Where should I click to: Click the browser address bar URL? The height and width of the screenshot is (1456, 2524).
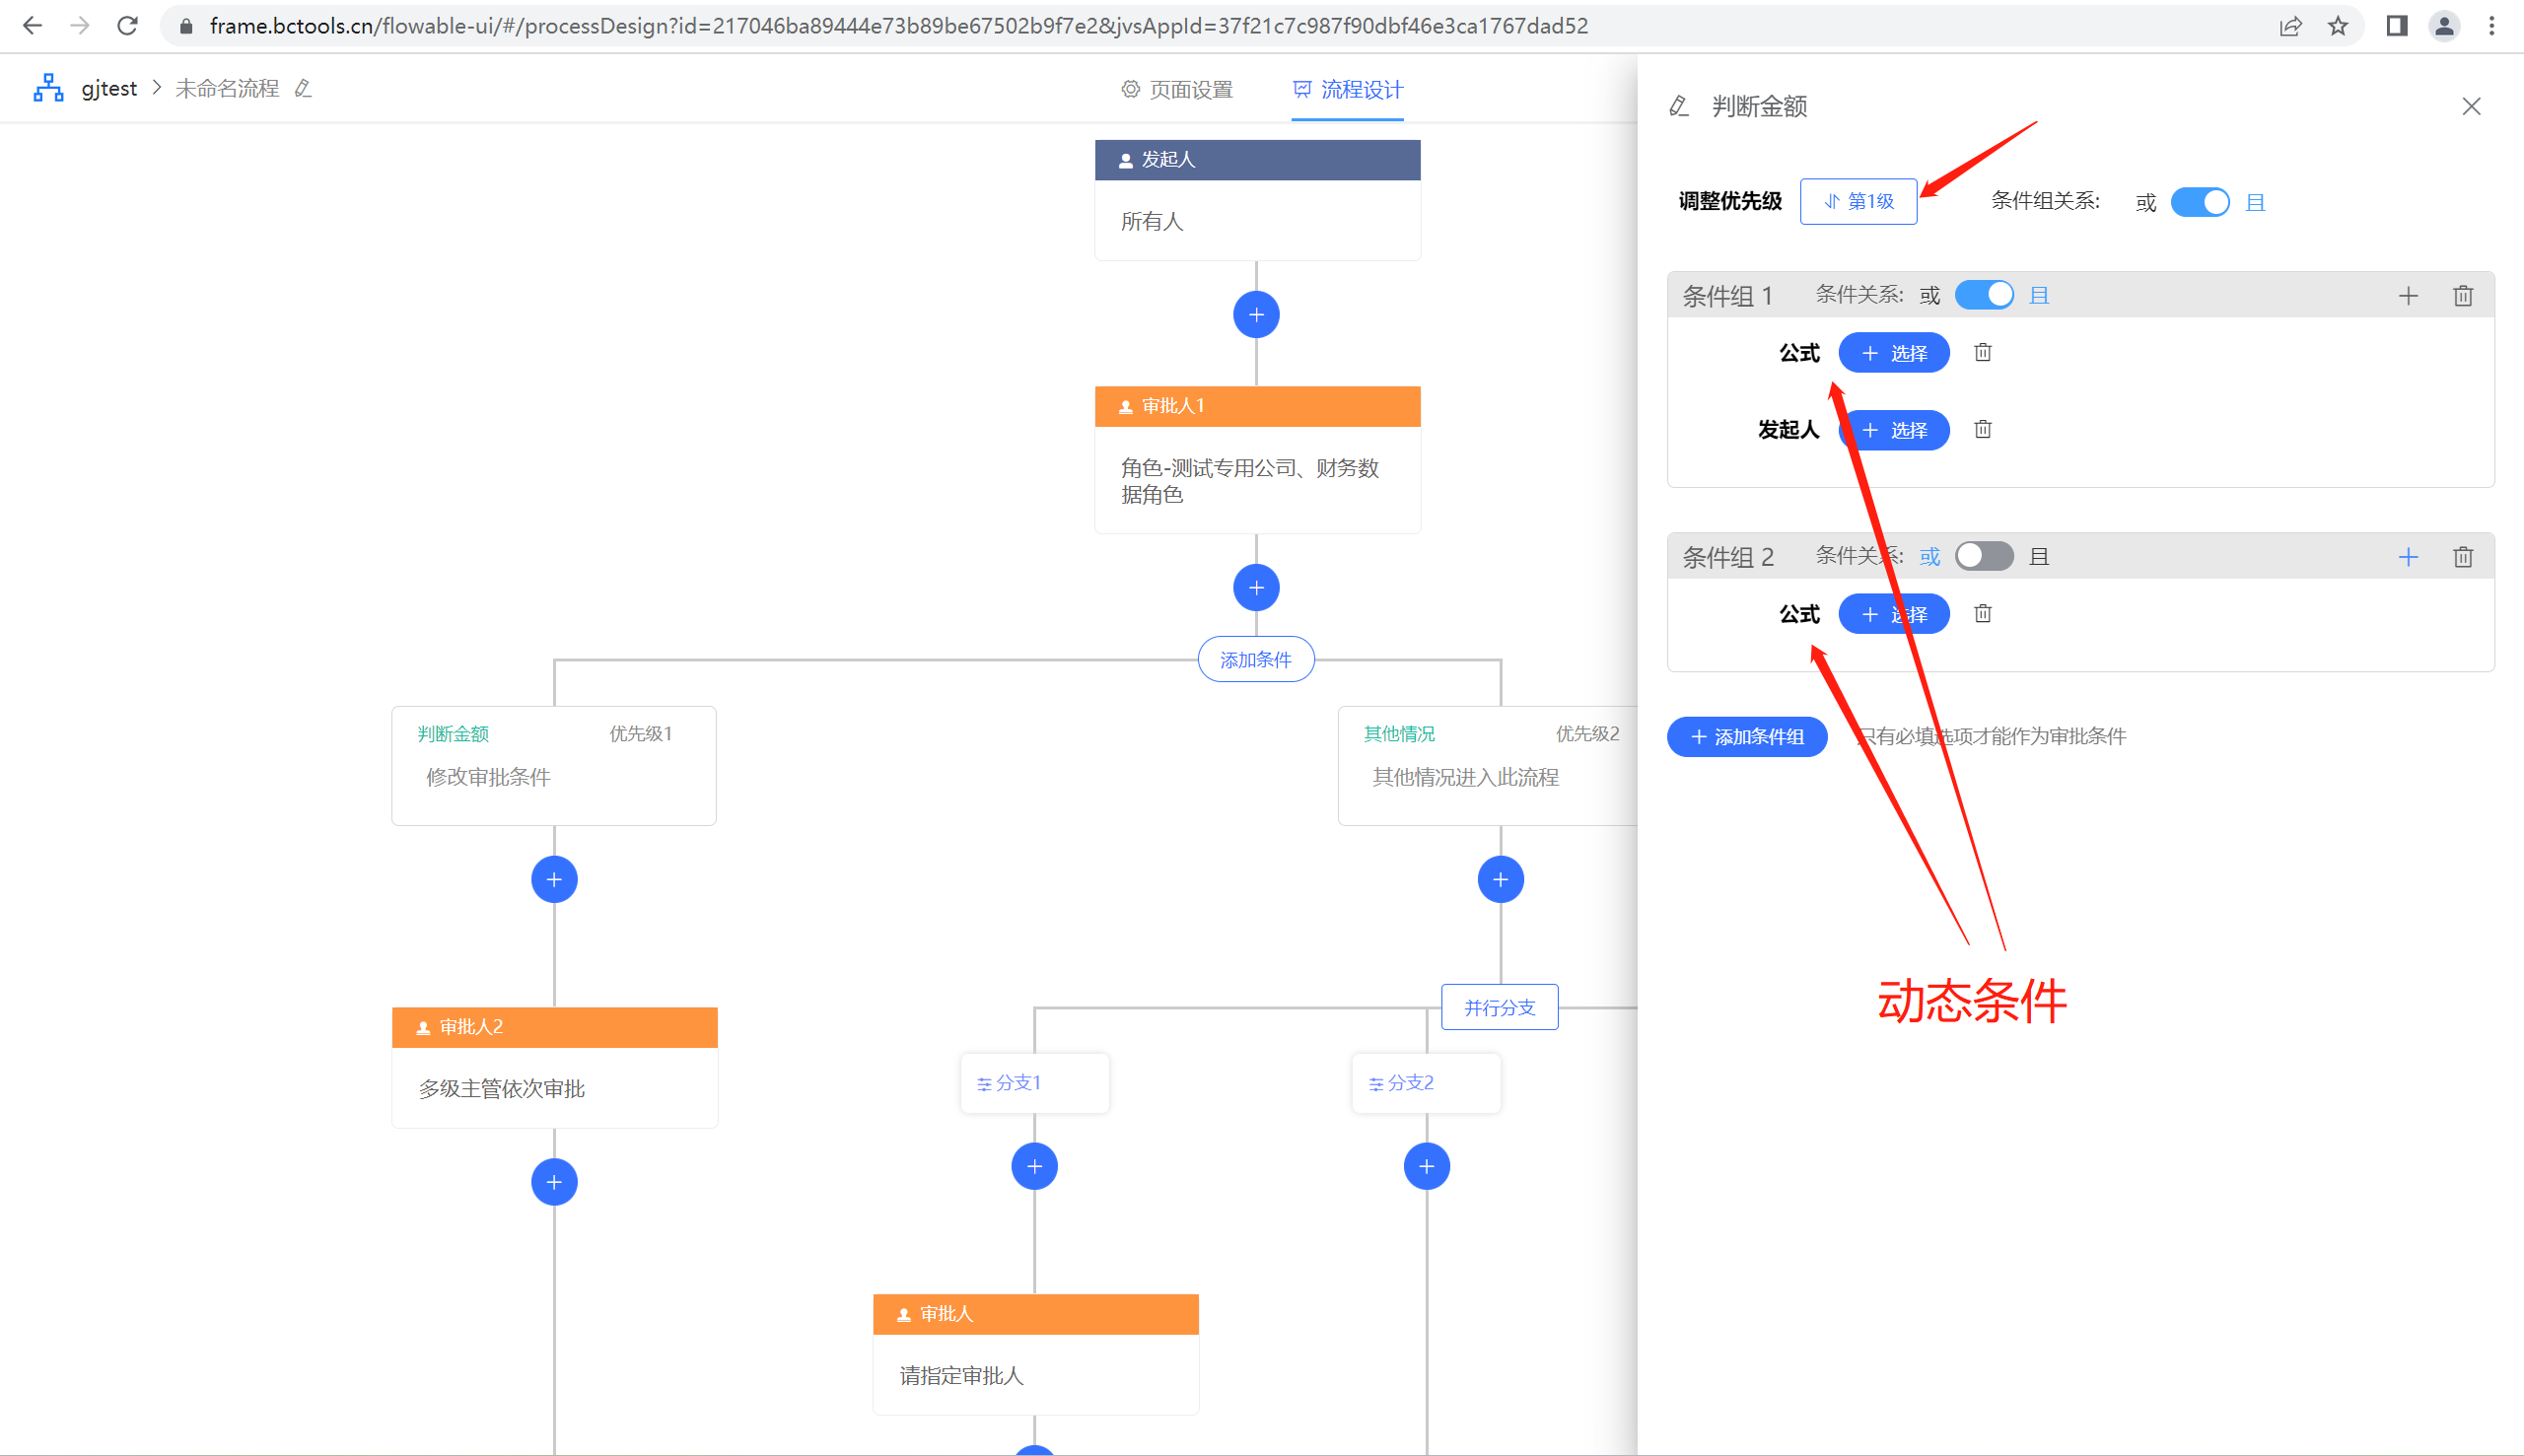pos(898,26)
